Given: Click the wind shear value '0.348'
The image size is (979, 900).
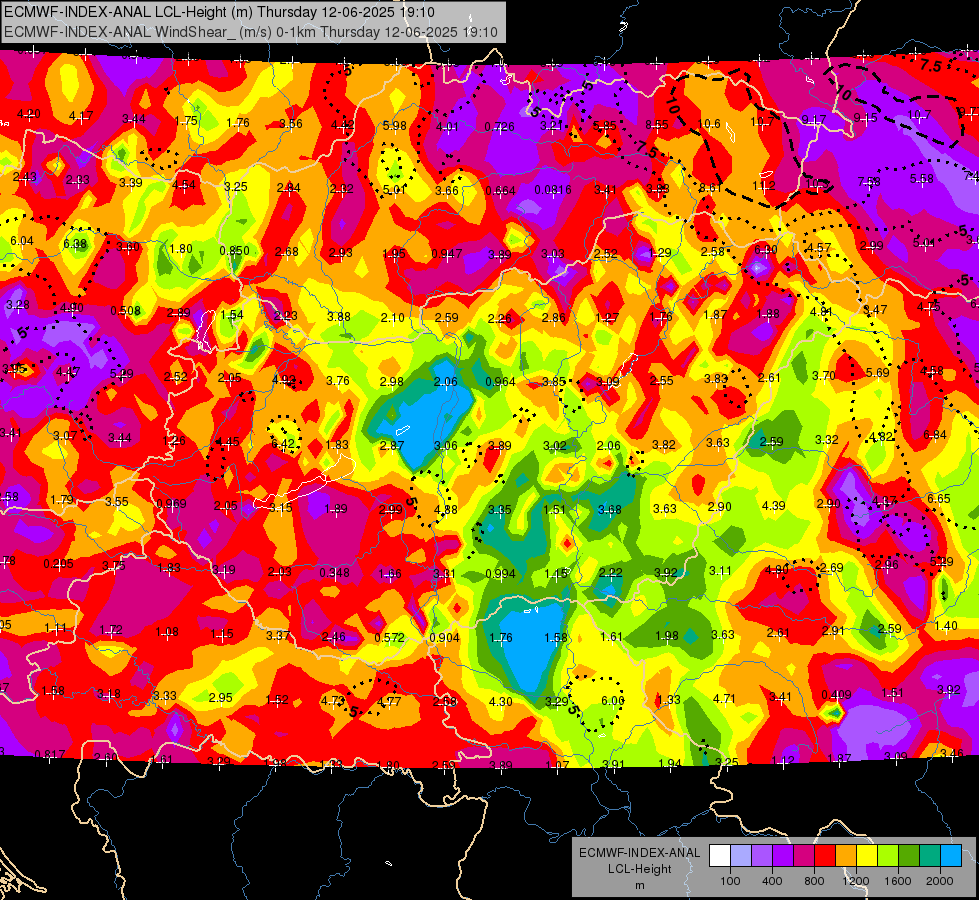Looking at the screenshot, I should pyautogui.click(x=335, y=572).
